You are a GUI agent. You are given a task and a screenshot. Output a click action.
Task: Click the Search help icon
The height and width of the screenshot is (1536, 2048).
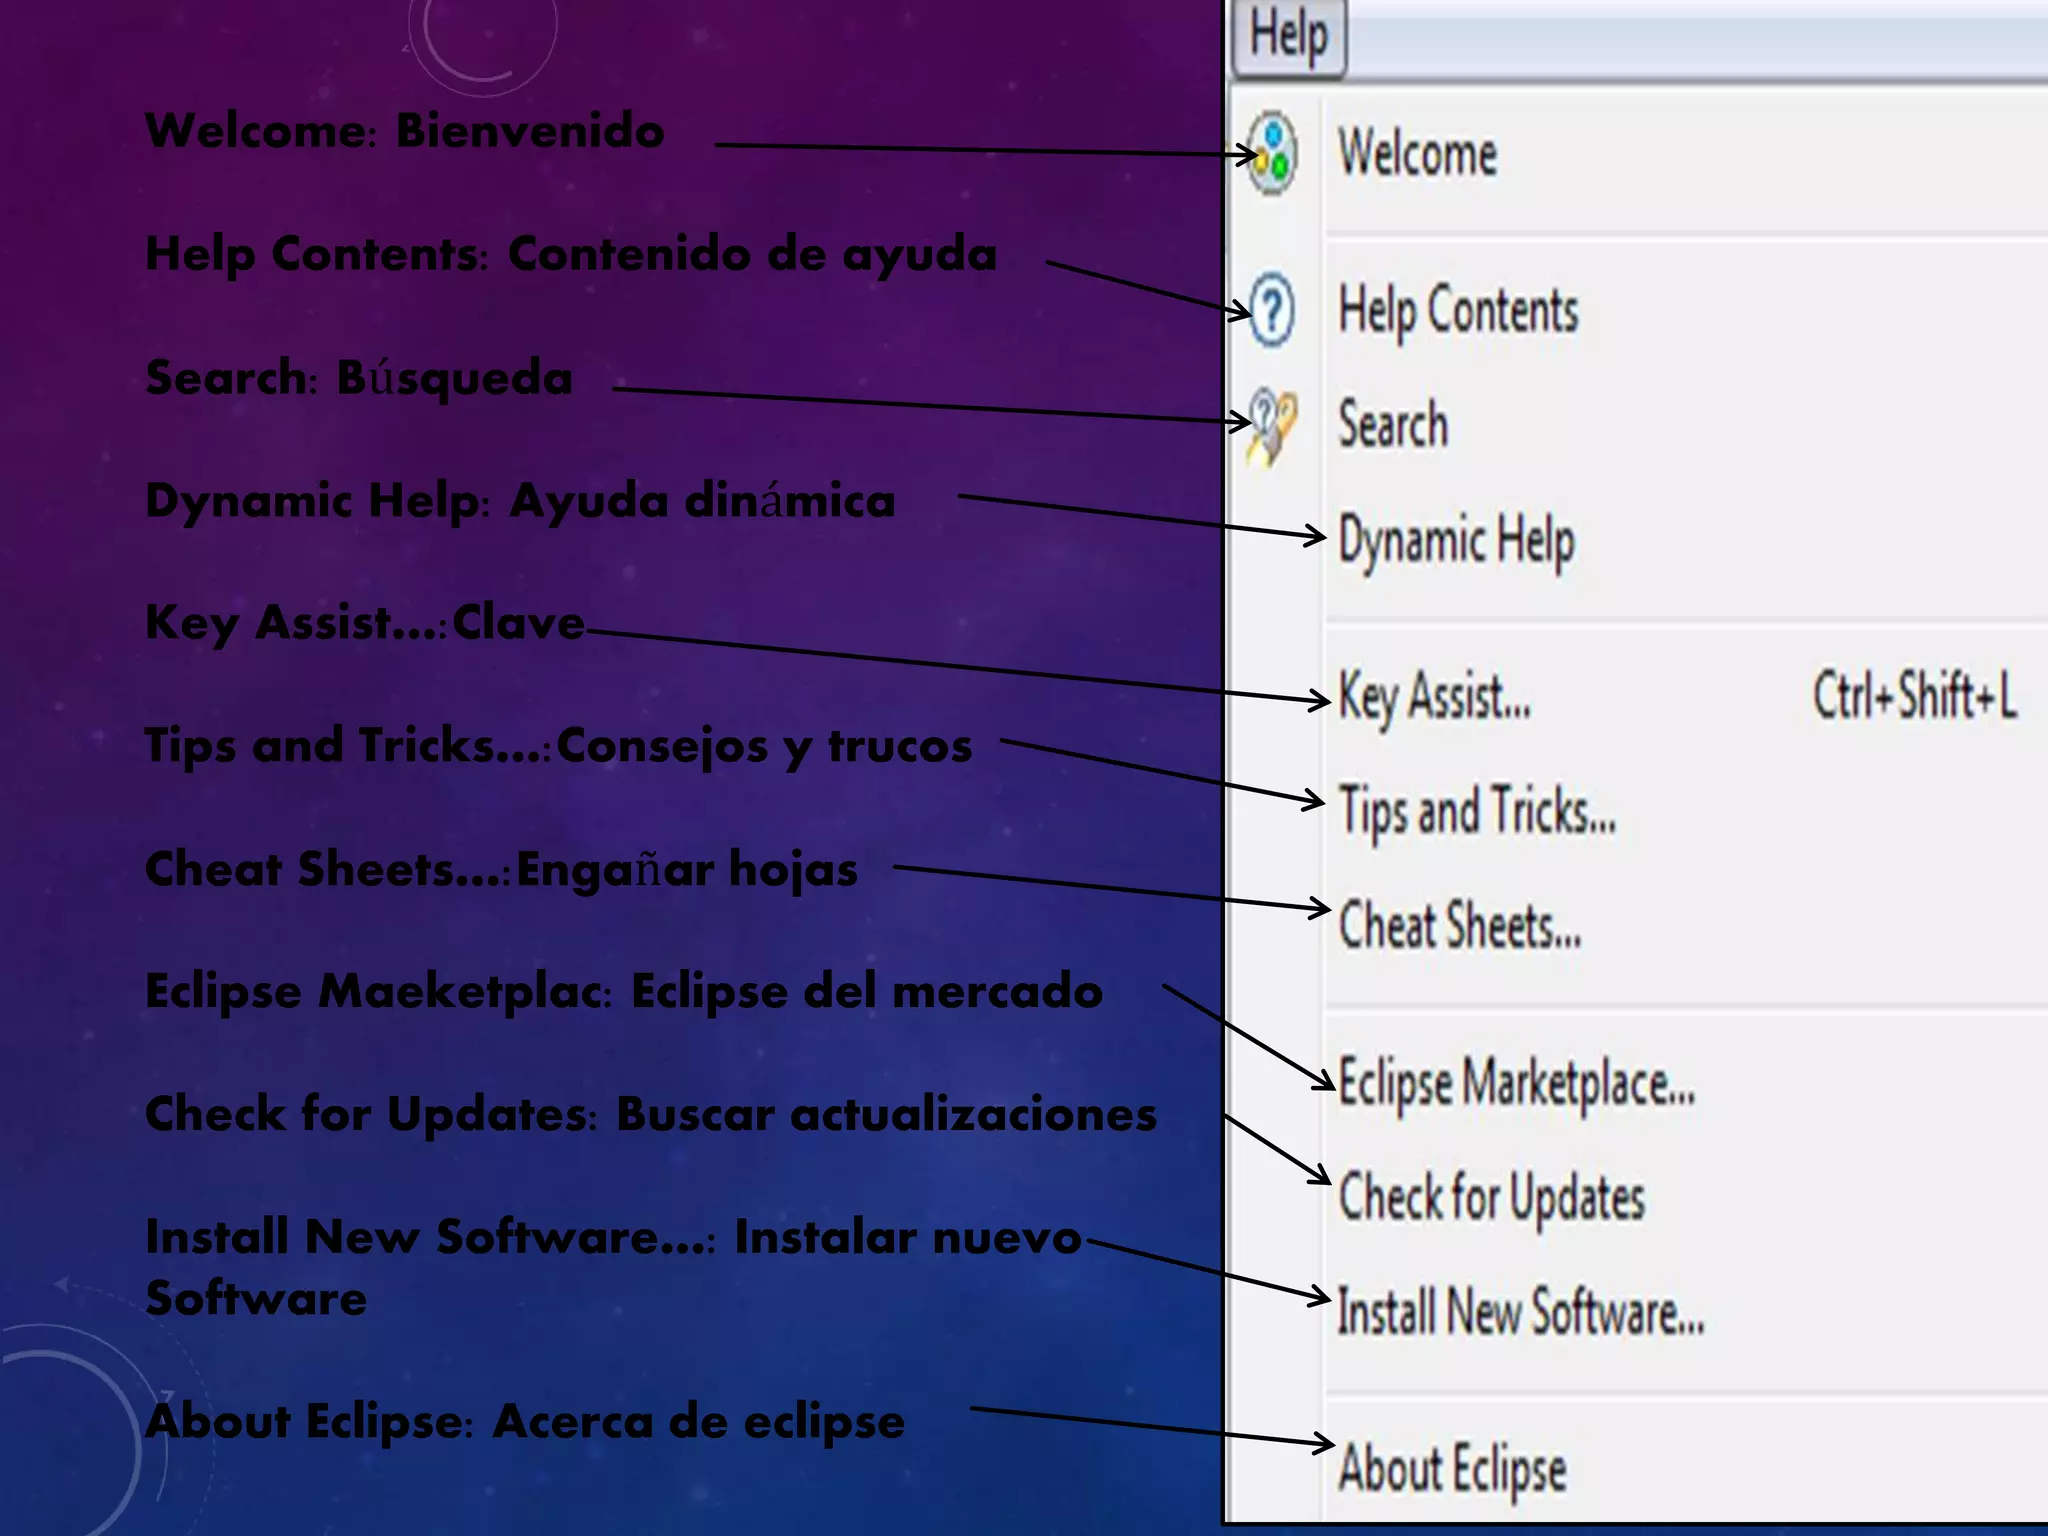[x=1272, y=426]
